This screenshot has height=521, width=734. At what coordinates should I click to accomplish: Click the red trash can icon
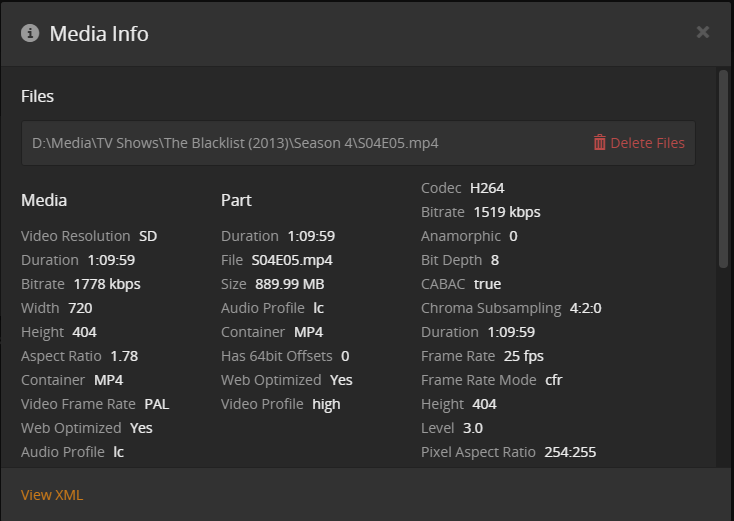pos(600,142)
